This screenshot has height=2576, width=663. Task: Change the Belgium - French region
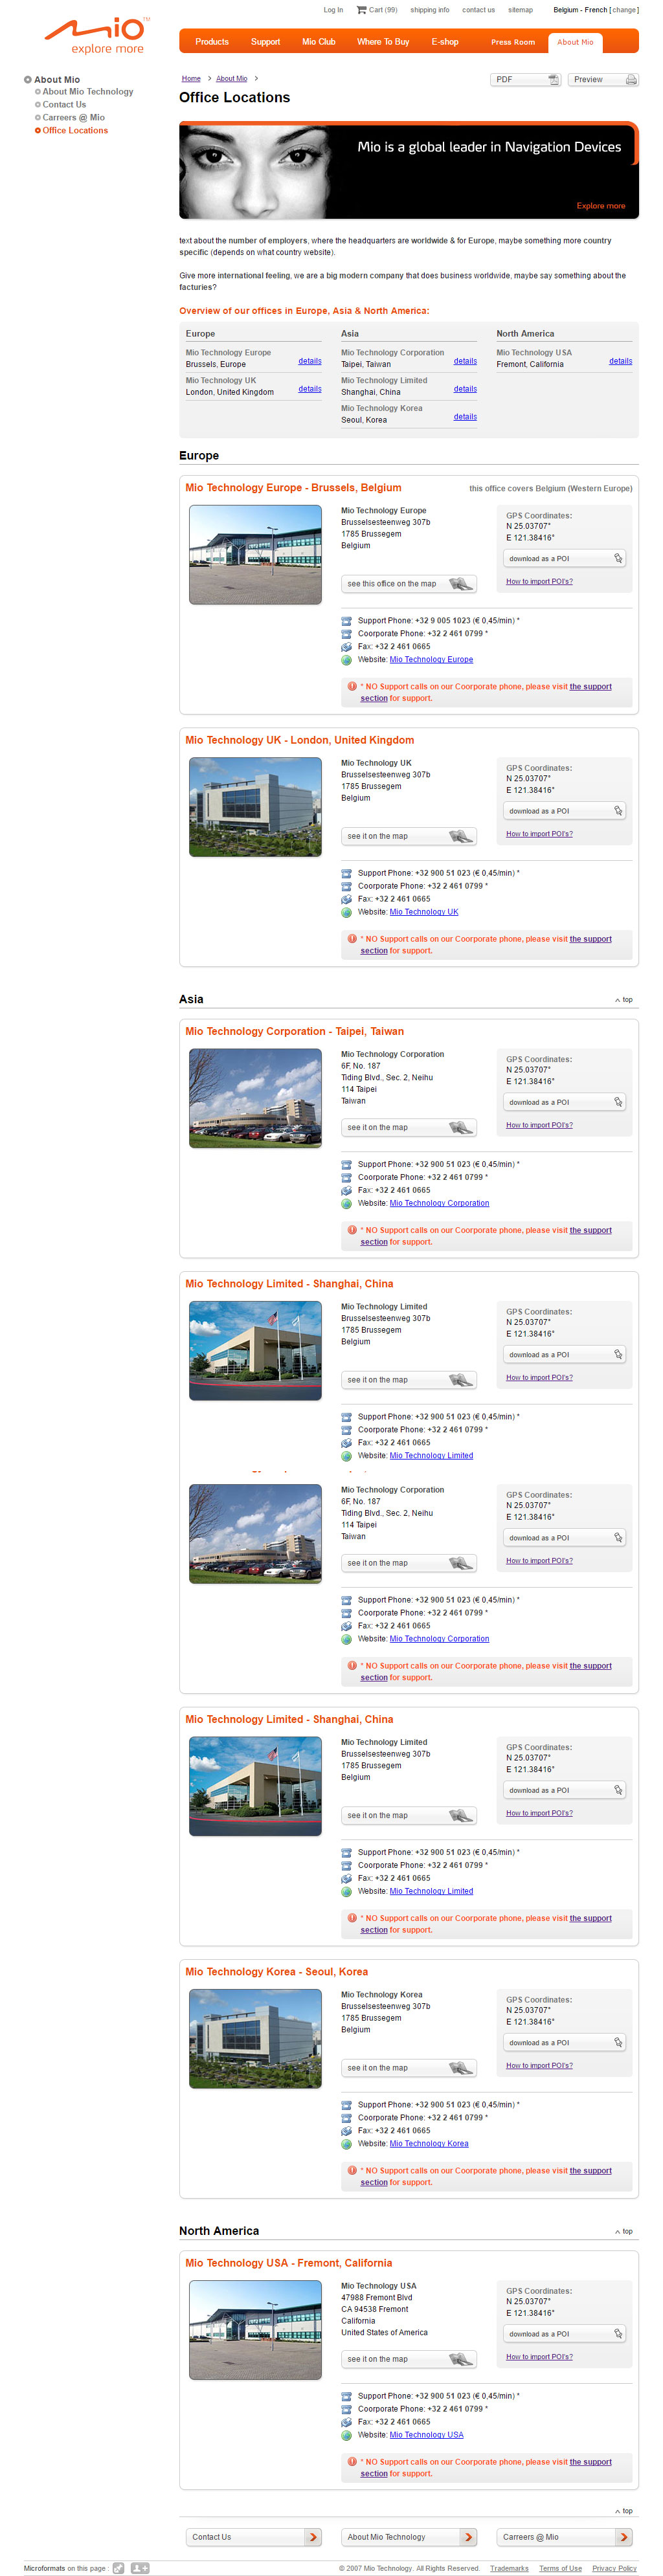pyautogui.click(x=625, y=10)
